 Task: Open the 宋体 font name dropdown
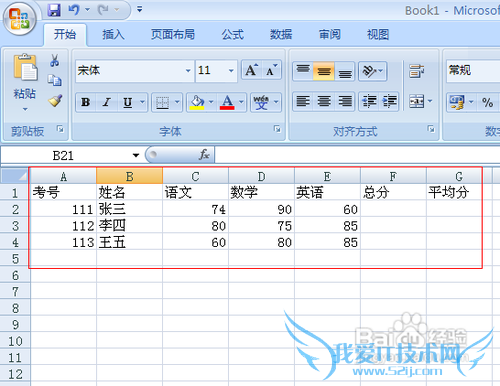tap(188, 71)
